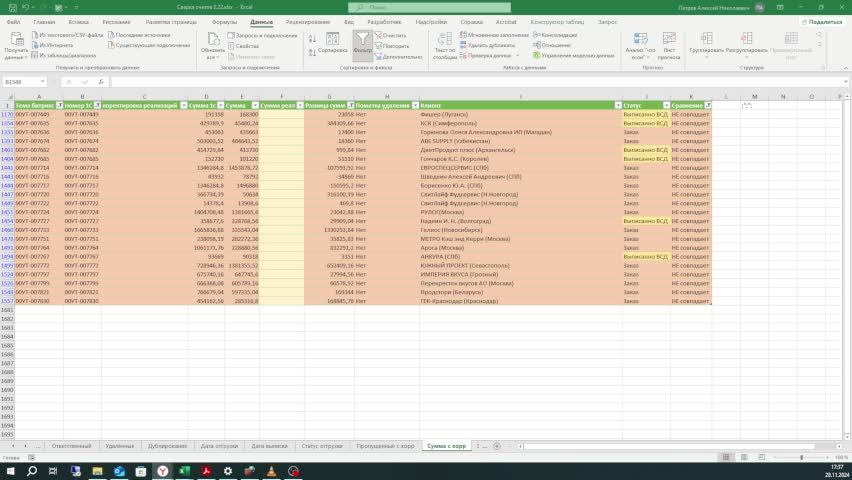Click in the formula bar

tap(475, 82)
